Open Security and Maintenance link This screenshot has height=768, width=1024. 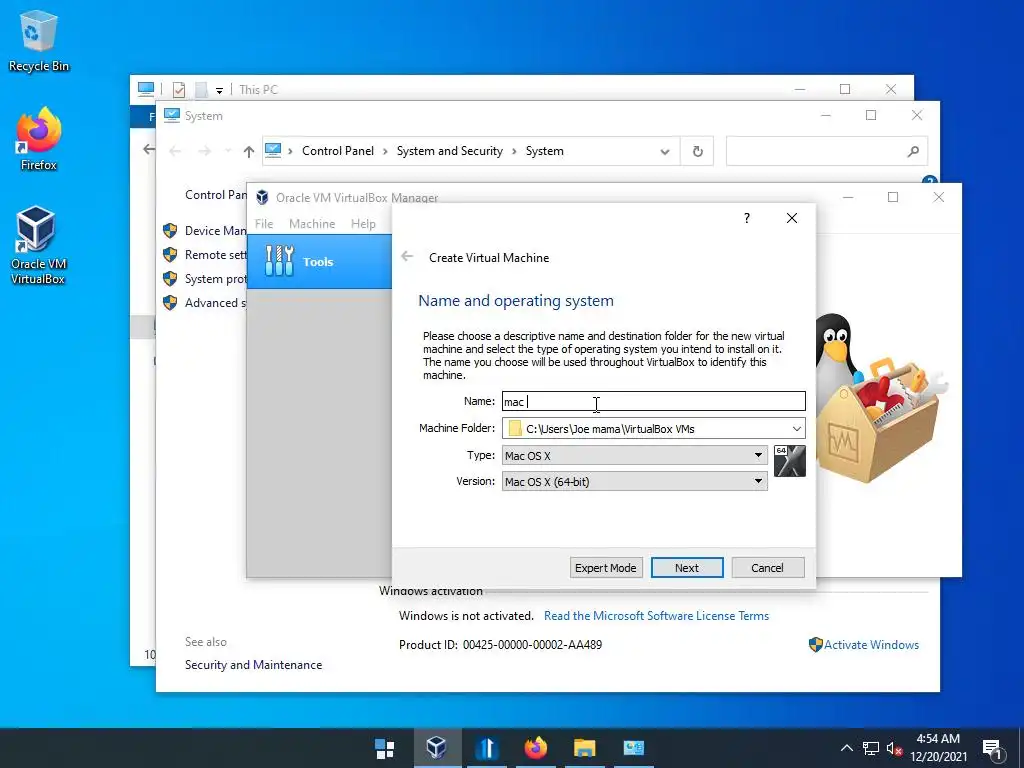253,665
